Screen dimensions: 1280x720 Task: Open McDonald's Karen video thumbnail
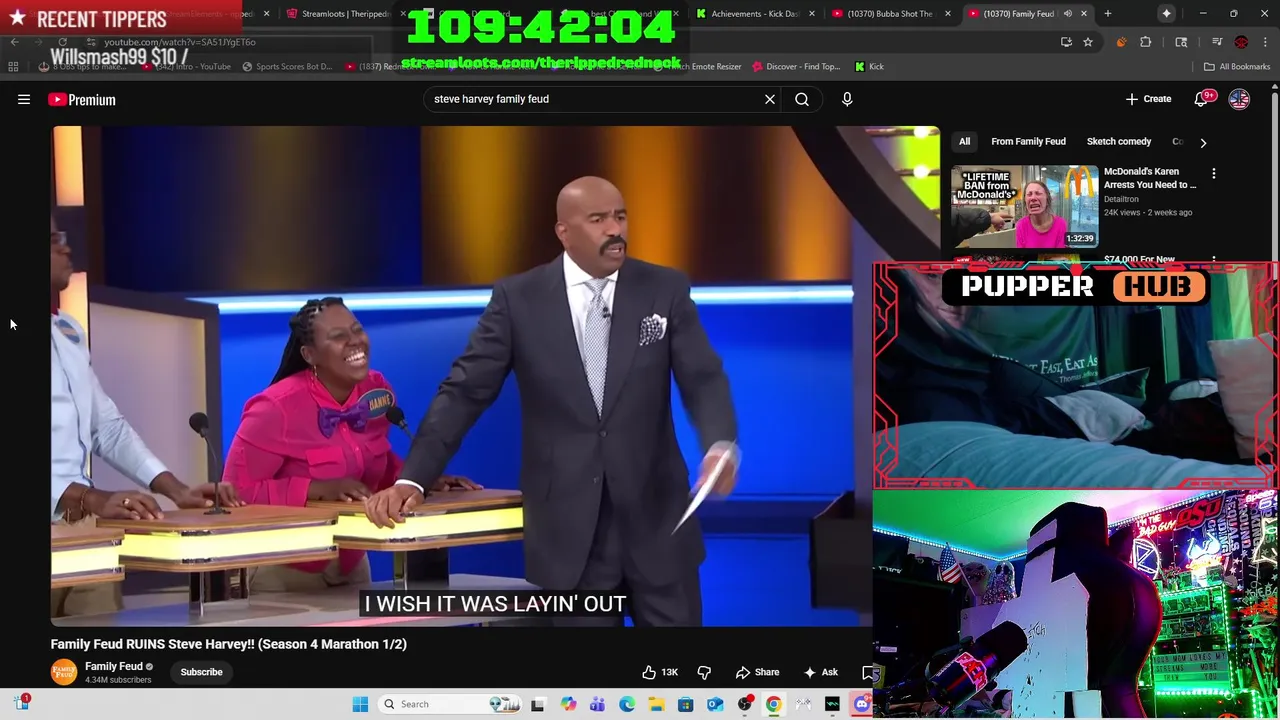pyautogui.click(x=1025, y=206)
